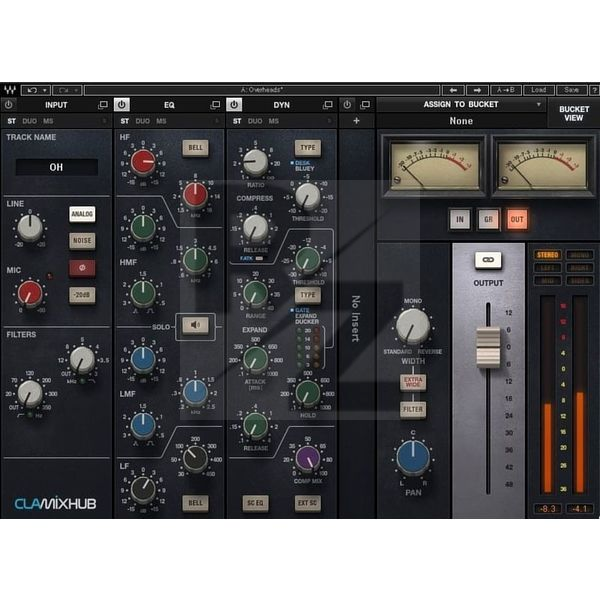Click the WIDTH knob

pos(413,326)
